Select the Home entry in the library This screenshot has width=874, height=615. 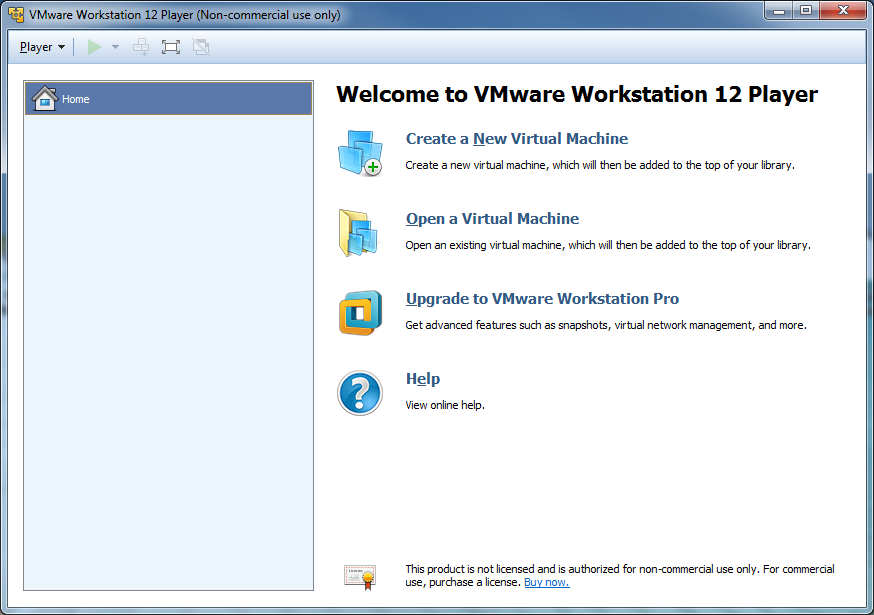(168, 99)
